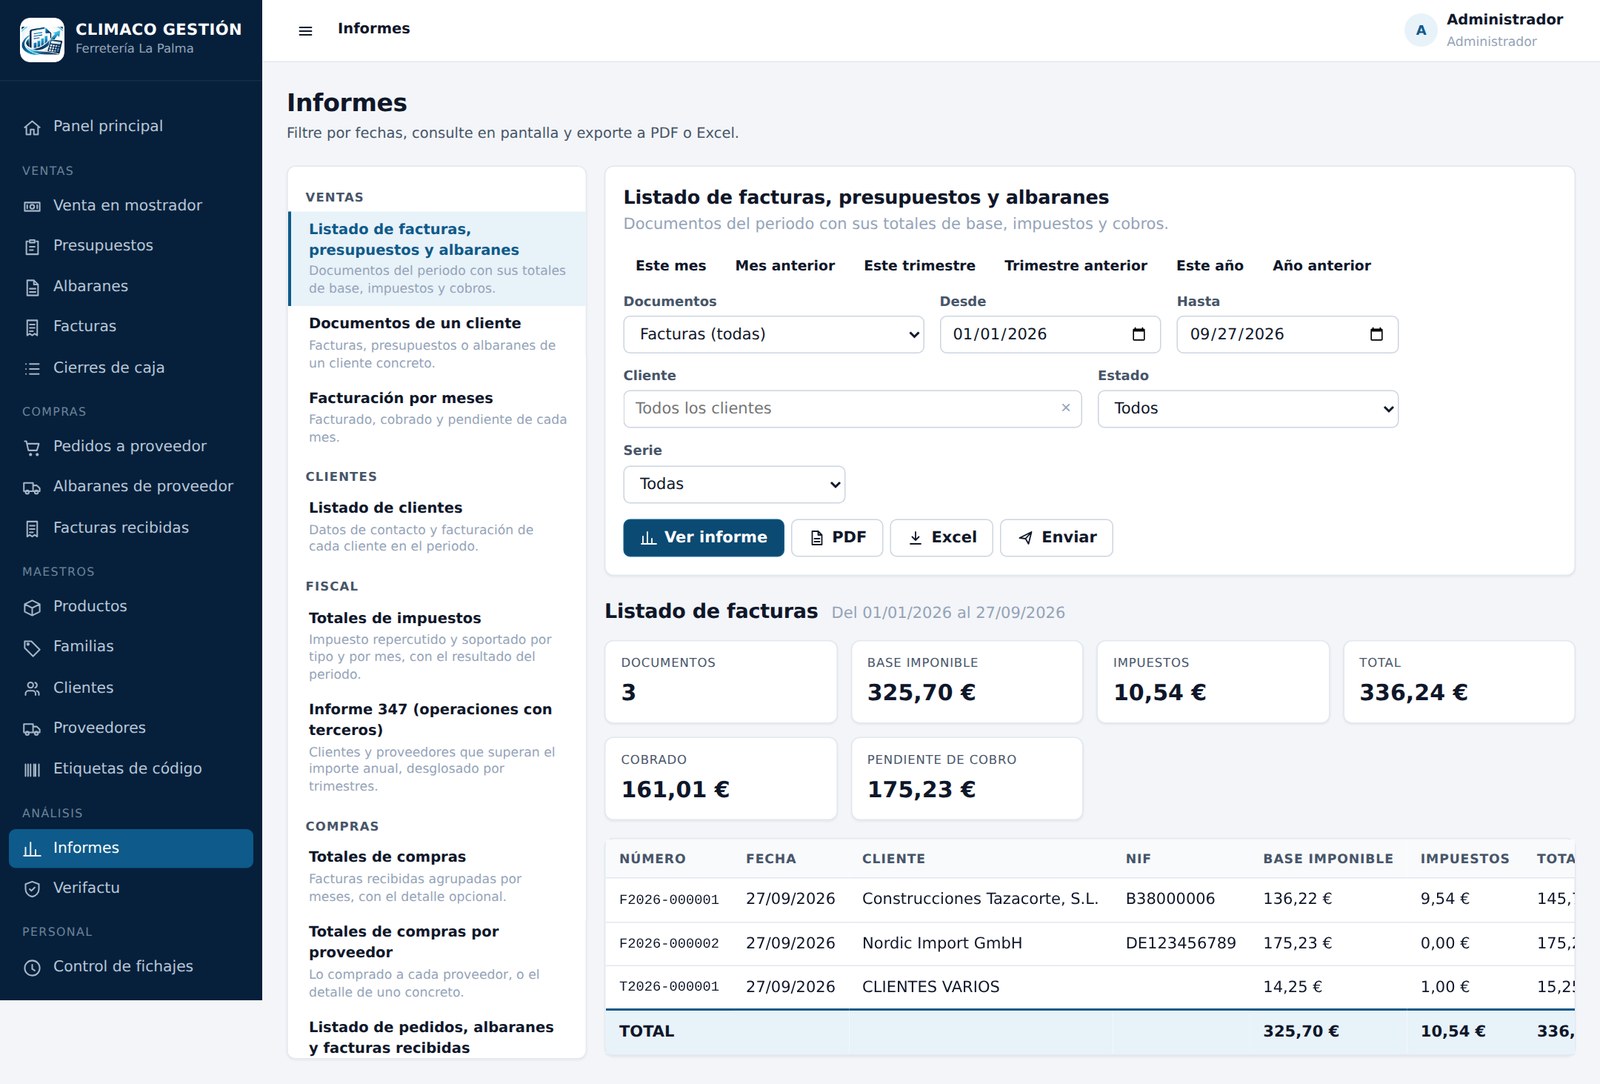Screen dimensions: 1600x1084
Task: Clear the Cliente field with X icon
Action: pos(1066,408)
